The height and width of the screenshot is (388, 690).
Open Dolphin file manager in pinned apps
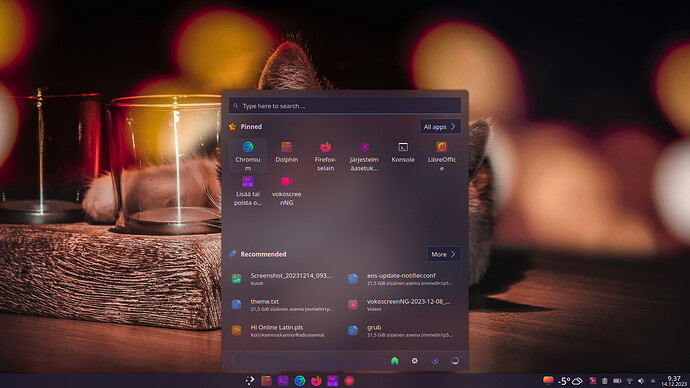point(286,152)
